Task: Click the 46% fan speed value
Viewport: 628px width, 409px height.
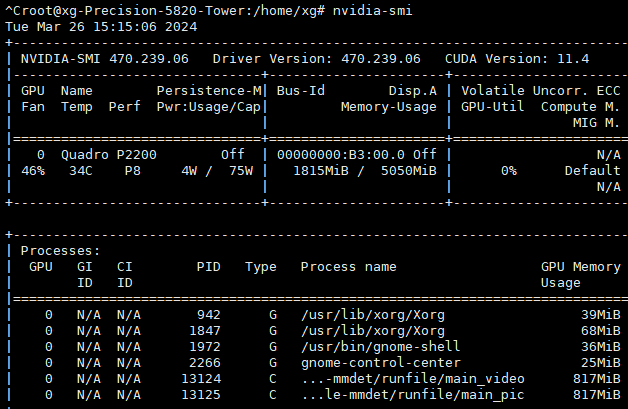Action: click(33, 171)
